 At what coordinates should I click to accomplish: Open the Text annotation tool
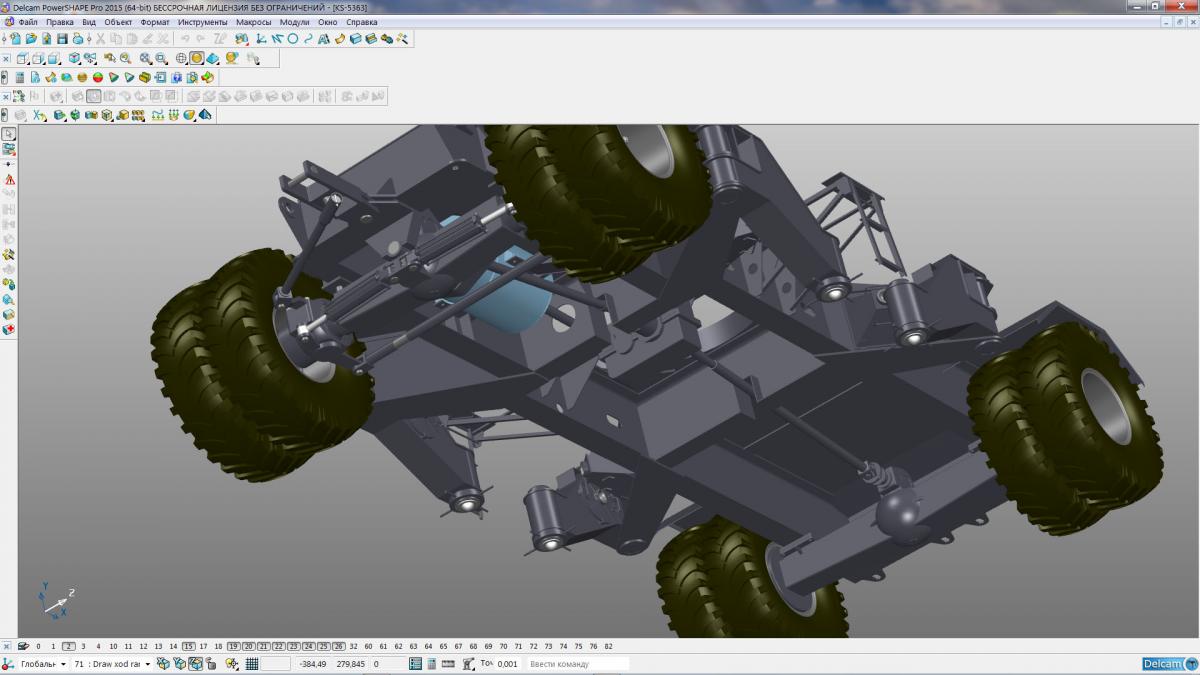(324, 39)
